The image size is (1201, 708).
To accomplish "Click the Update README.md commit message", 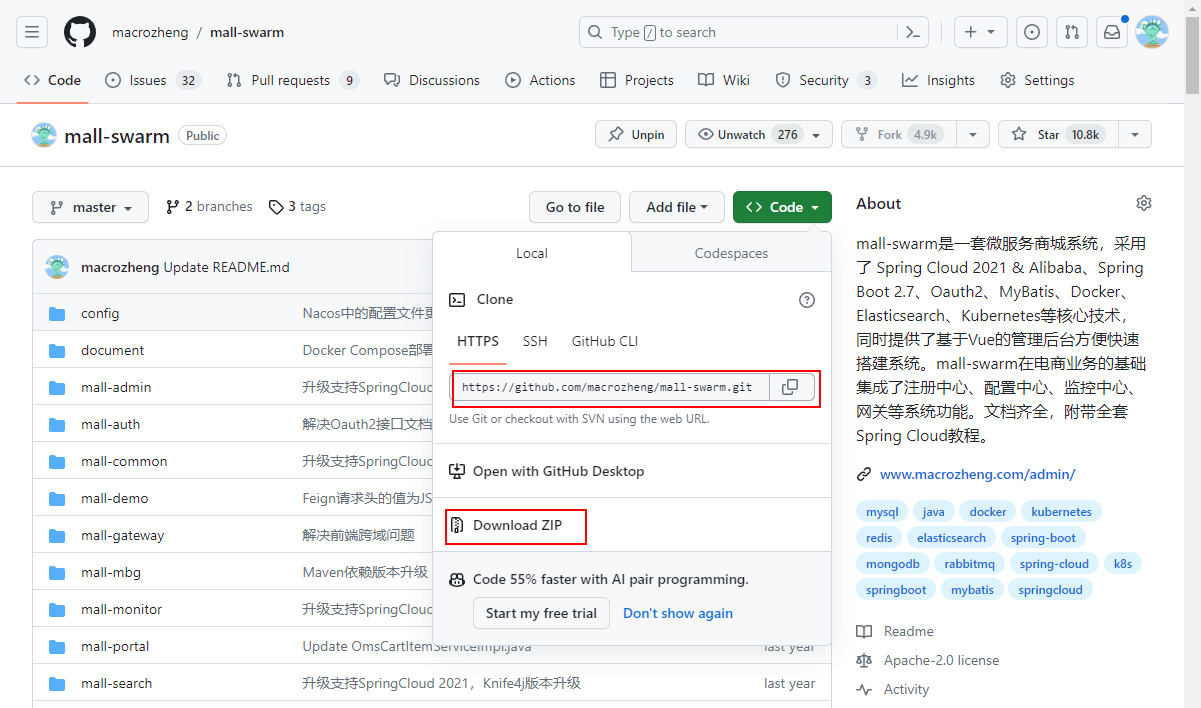I will pos(226,267).
